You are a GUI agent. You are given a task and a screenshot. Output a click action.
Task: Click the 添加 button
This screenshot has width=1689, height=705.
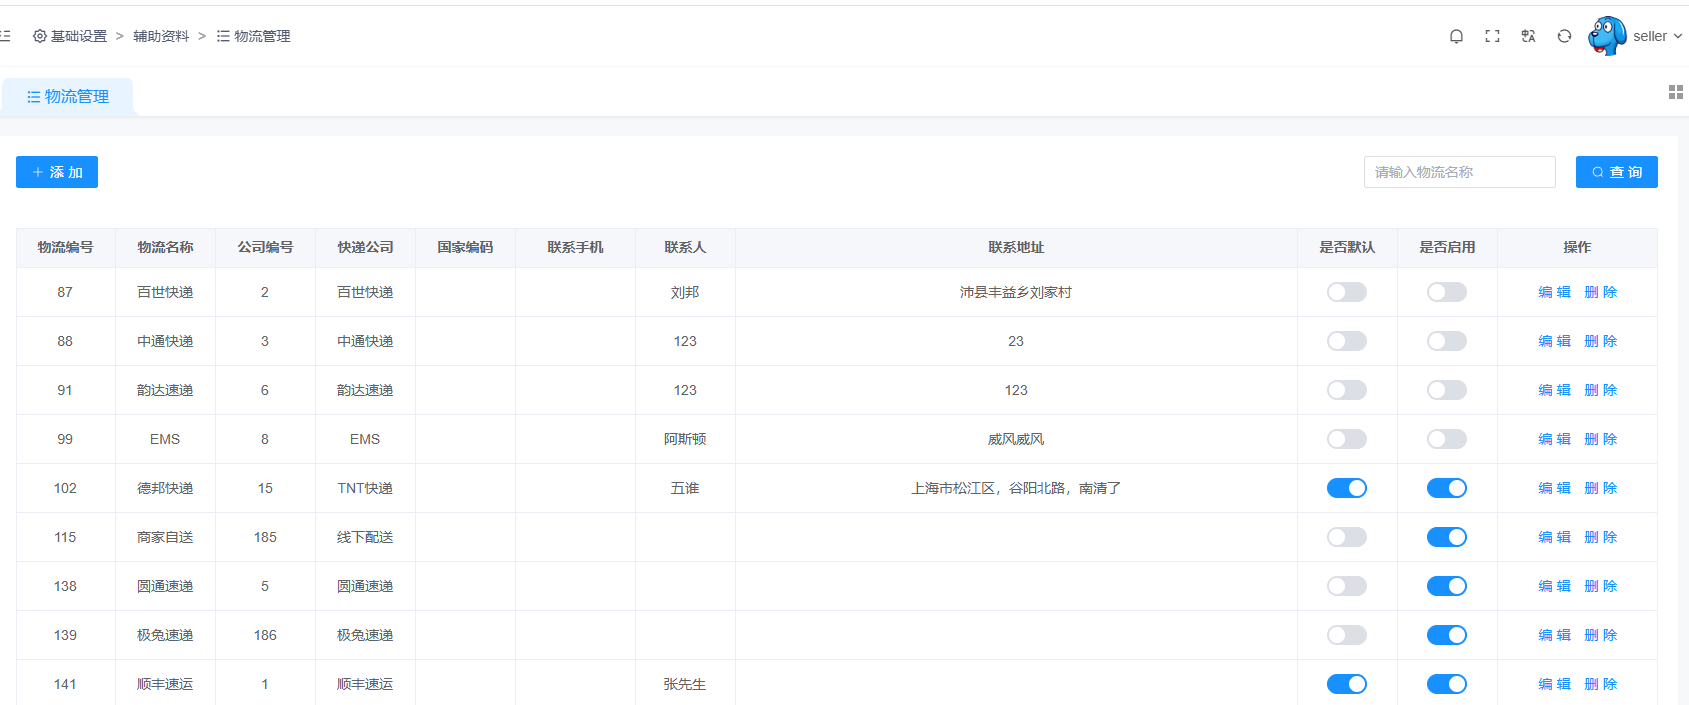(57, 172)
